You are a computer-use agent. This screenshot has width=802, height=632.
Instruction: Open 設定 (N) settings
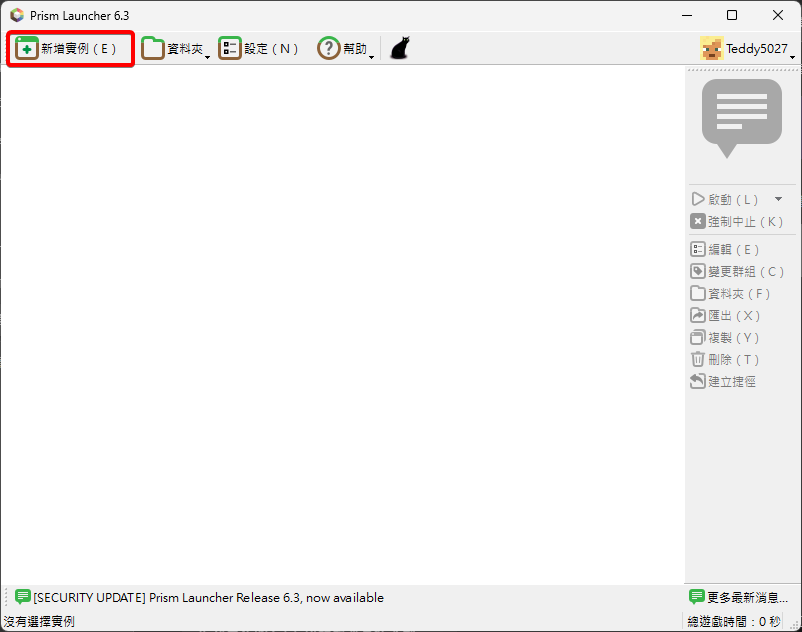pos(258,49)
